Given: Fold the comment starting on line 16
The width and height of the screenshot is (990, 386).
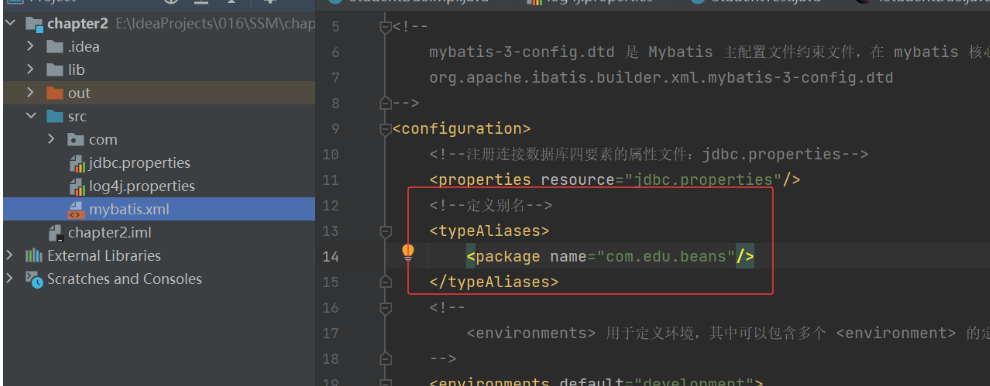Looking at the screenshot, I should (x=385, y=308).
